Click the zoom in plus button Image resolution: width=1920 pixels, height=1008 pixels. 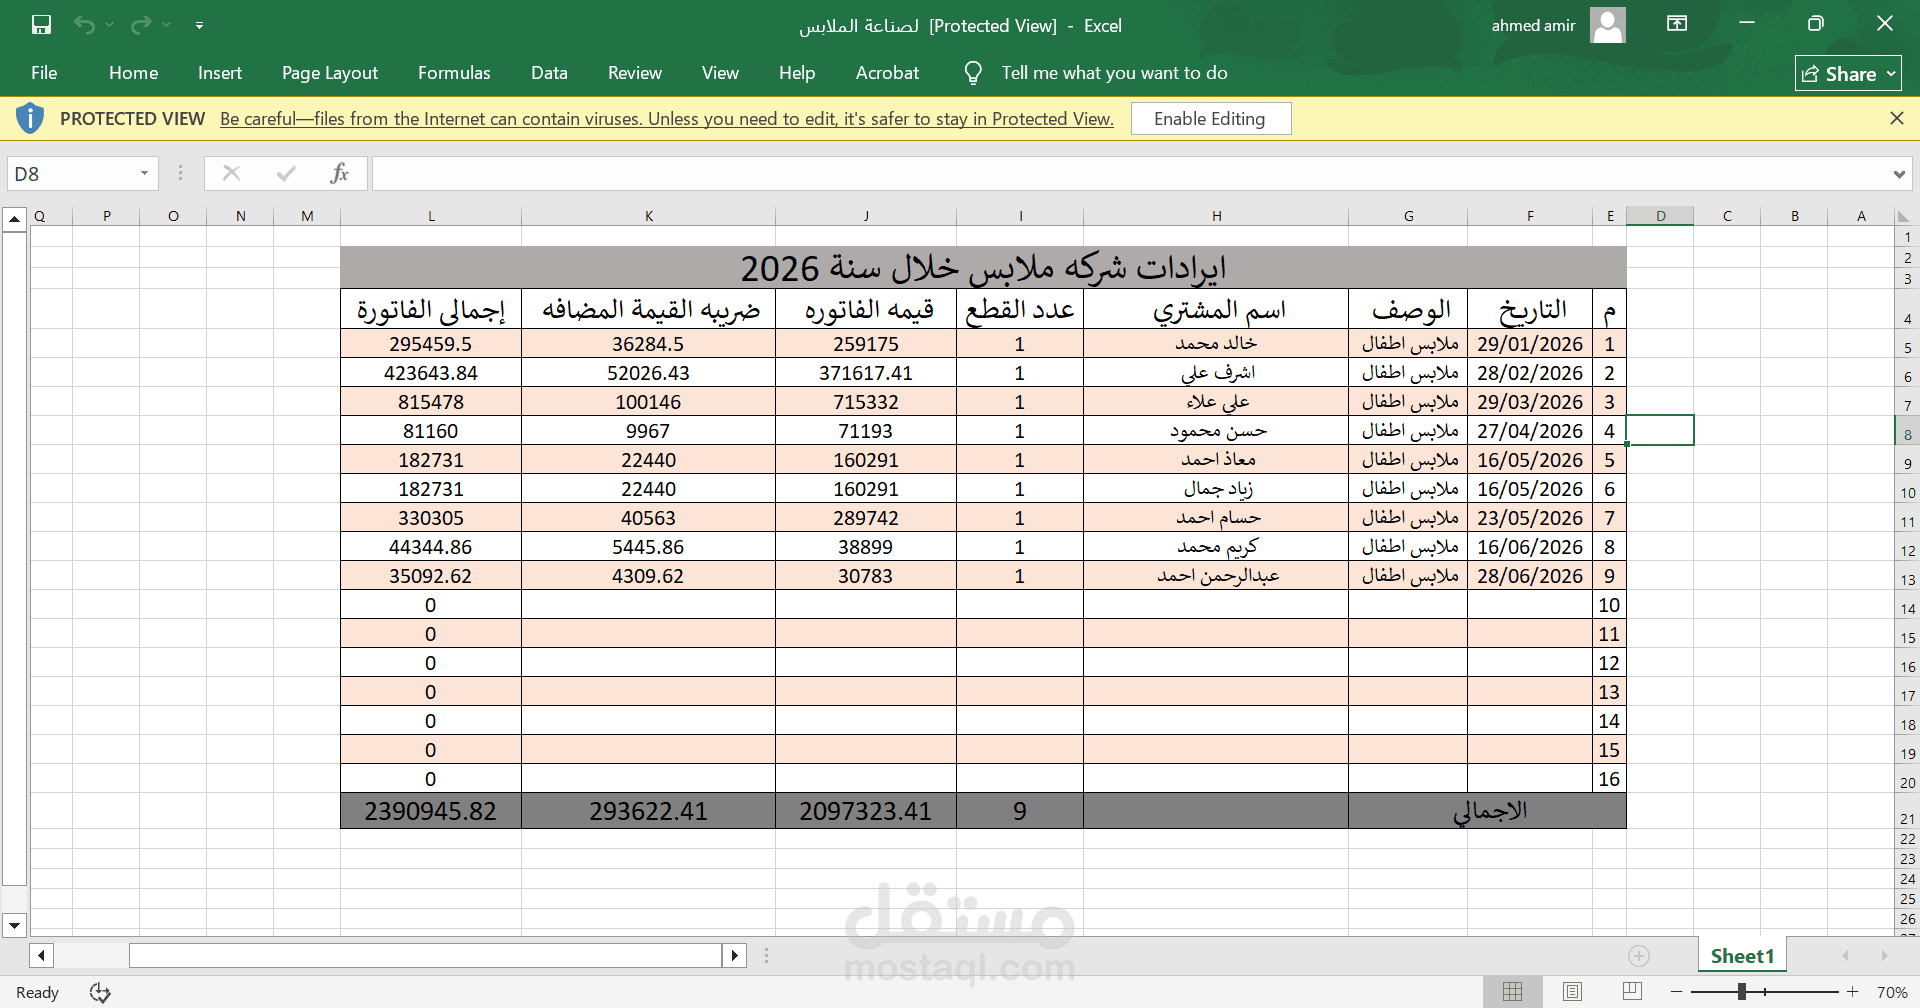(1853, 992)
